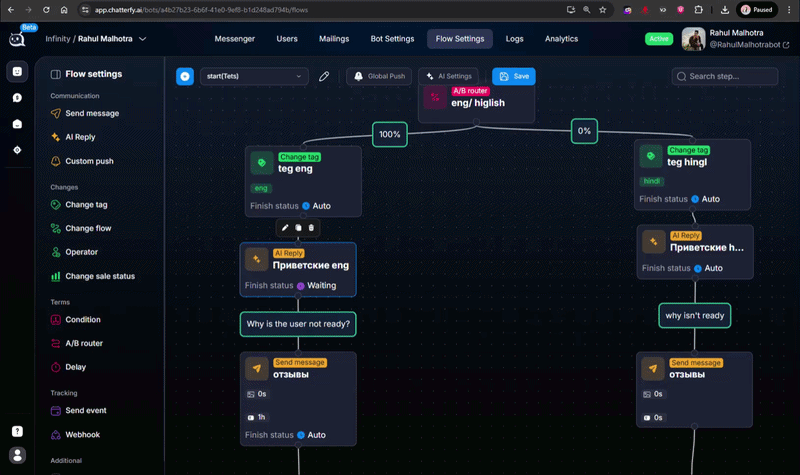The height and width of the screenshot is (475, 800).
Task: Switch to the Users tab
Action: (x=287, y=39)
